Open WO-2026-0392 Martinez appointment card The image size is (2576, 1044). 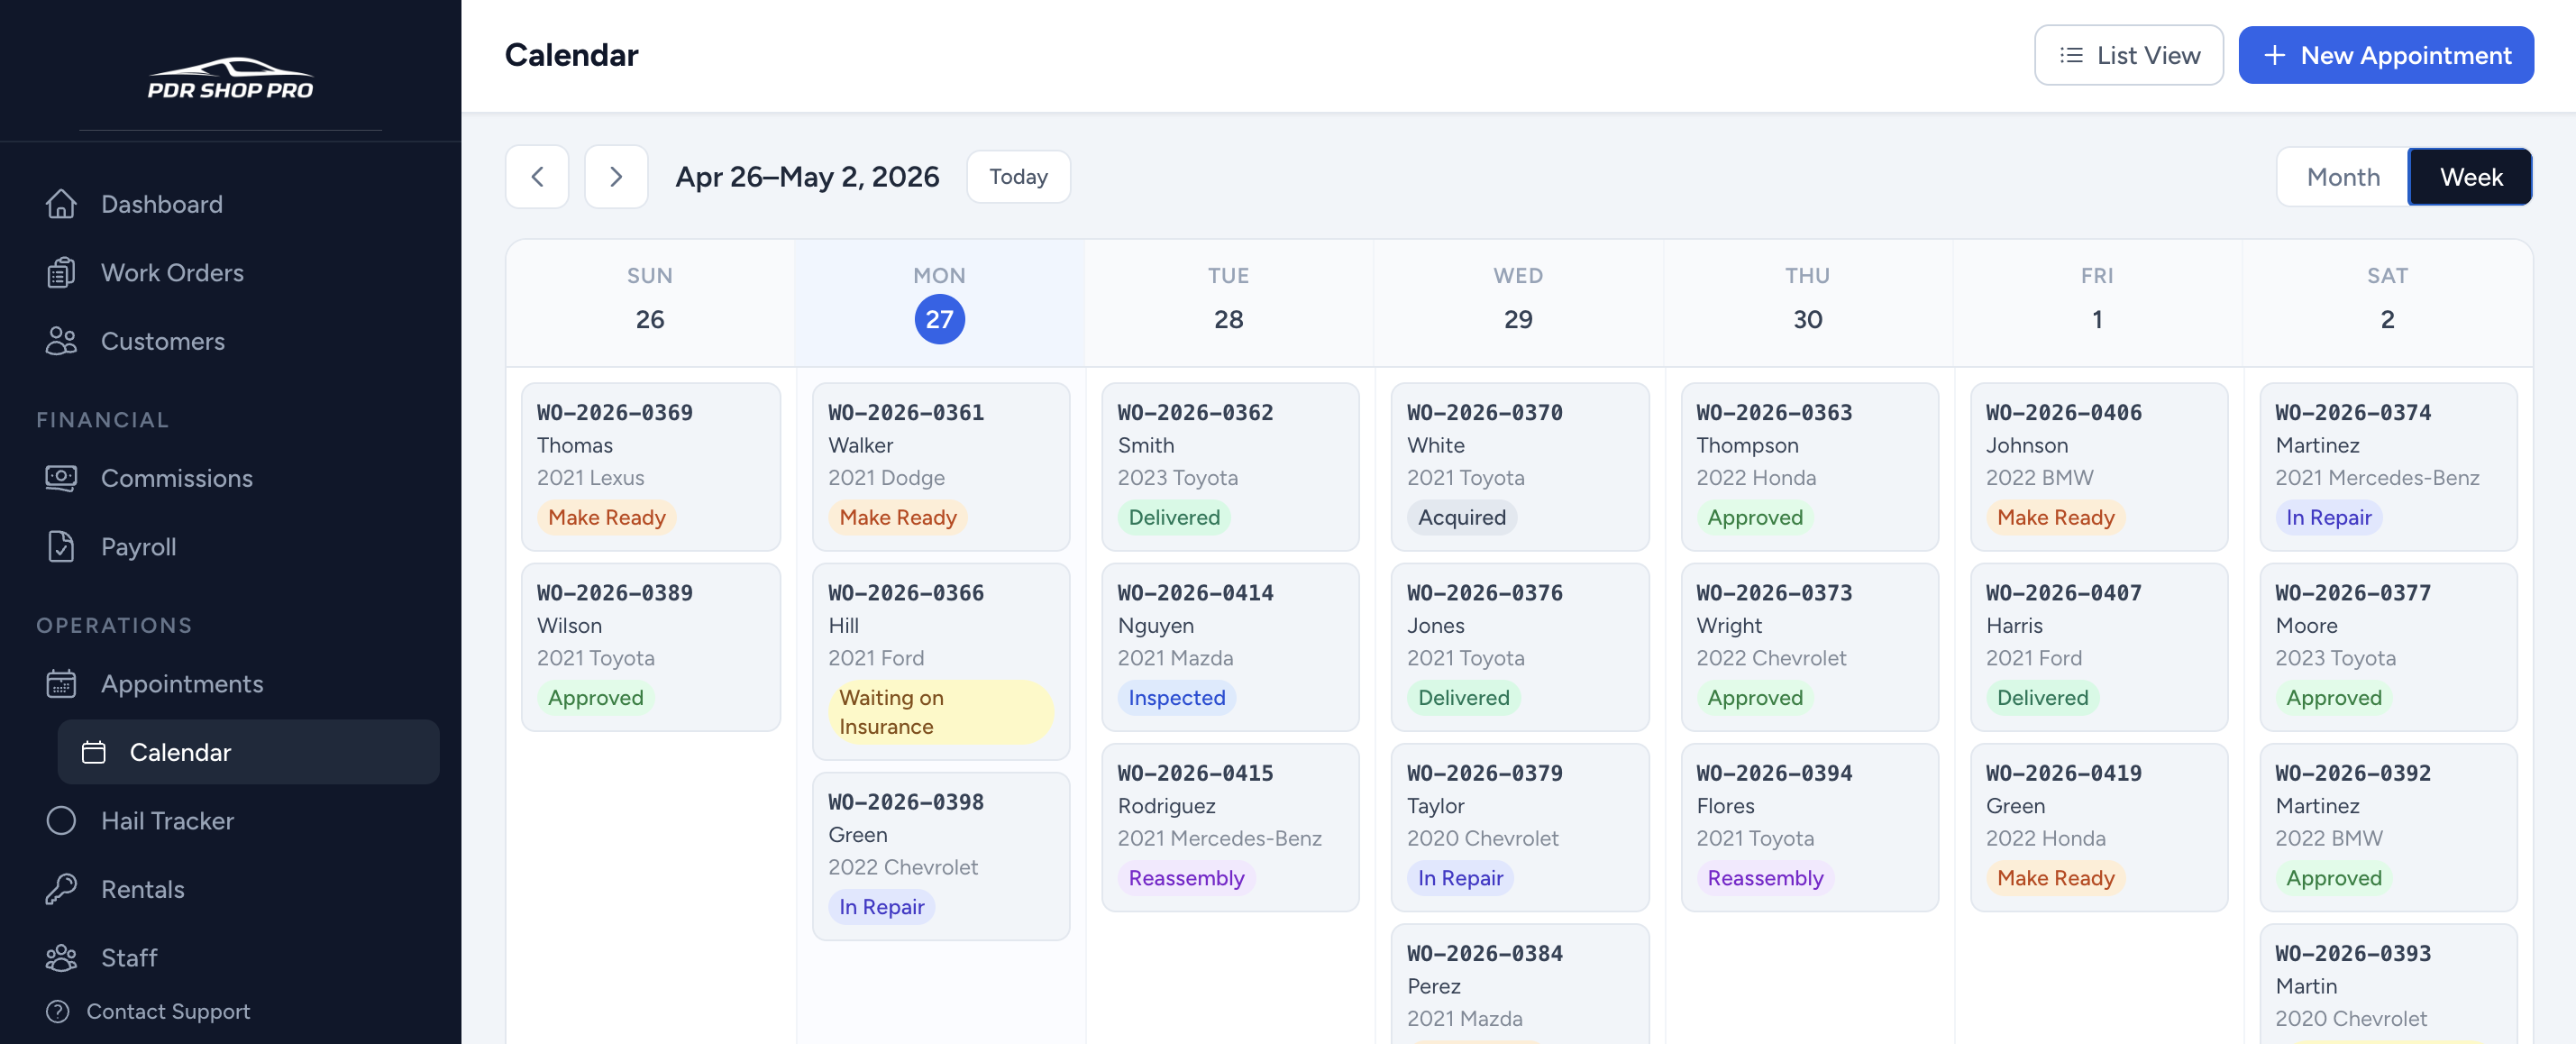click(x=2389, y=827)
